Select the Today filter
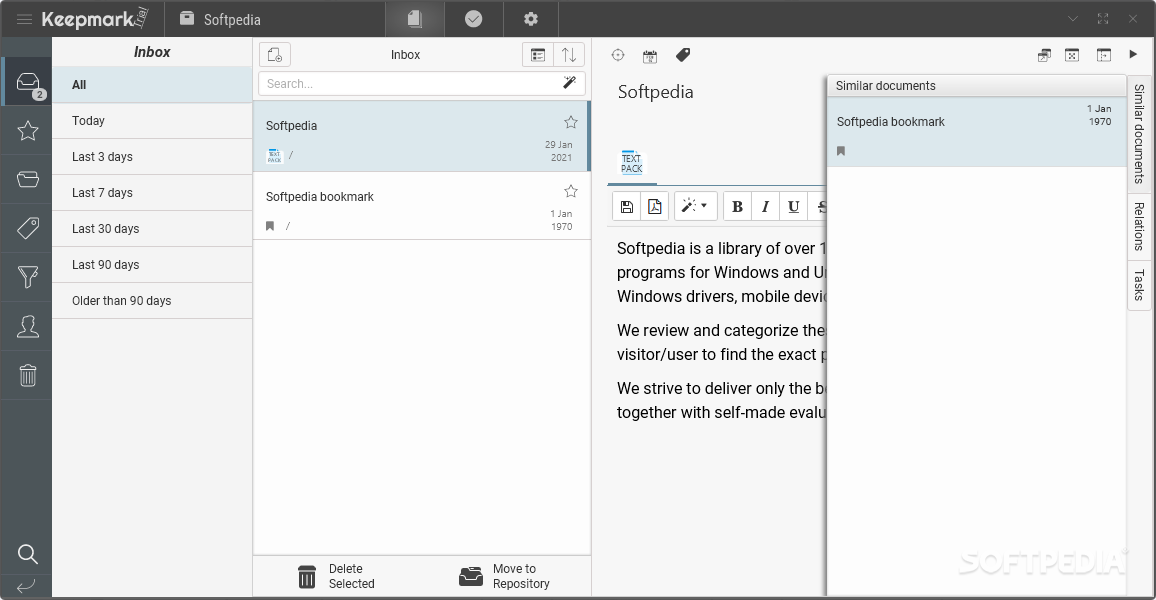1156x600 pixels. 152,121
